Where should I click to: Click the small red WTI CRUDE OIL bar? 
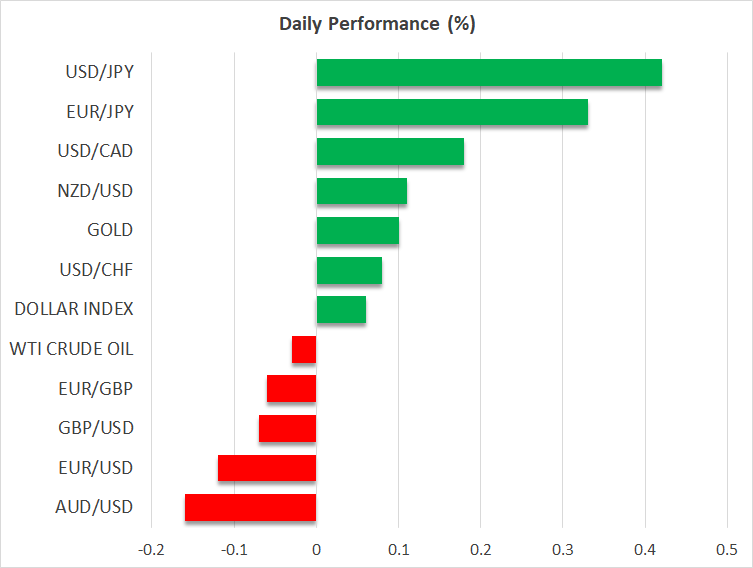304,349
